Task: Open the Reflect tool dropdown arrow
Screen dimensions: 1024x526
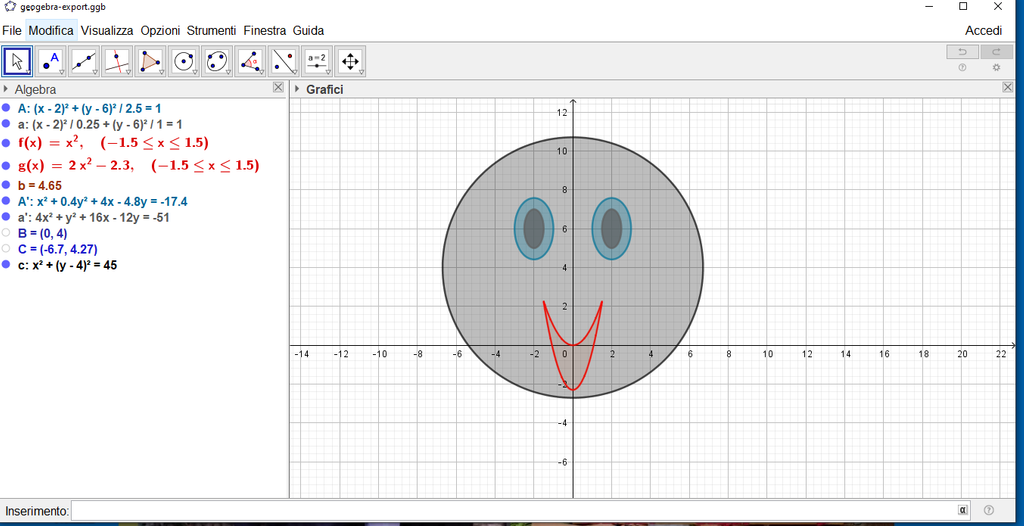Action: tap(295, 73)
